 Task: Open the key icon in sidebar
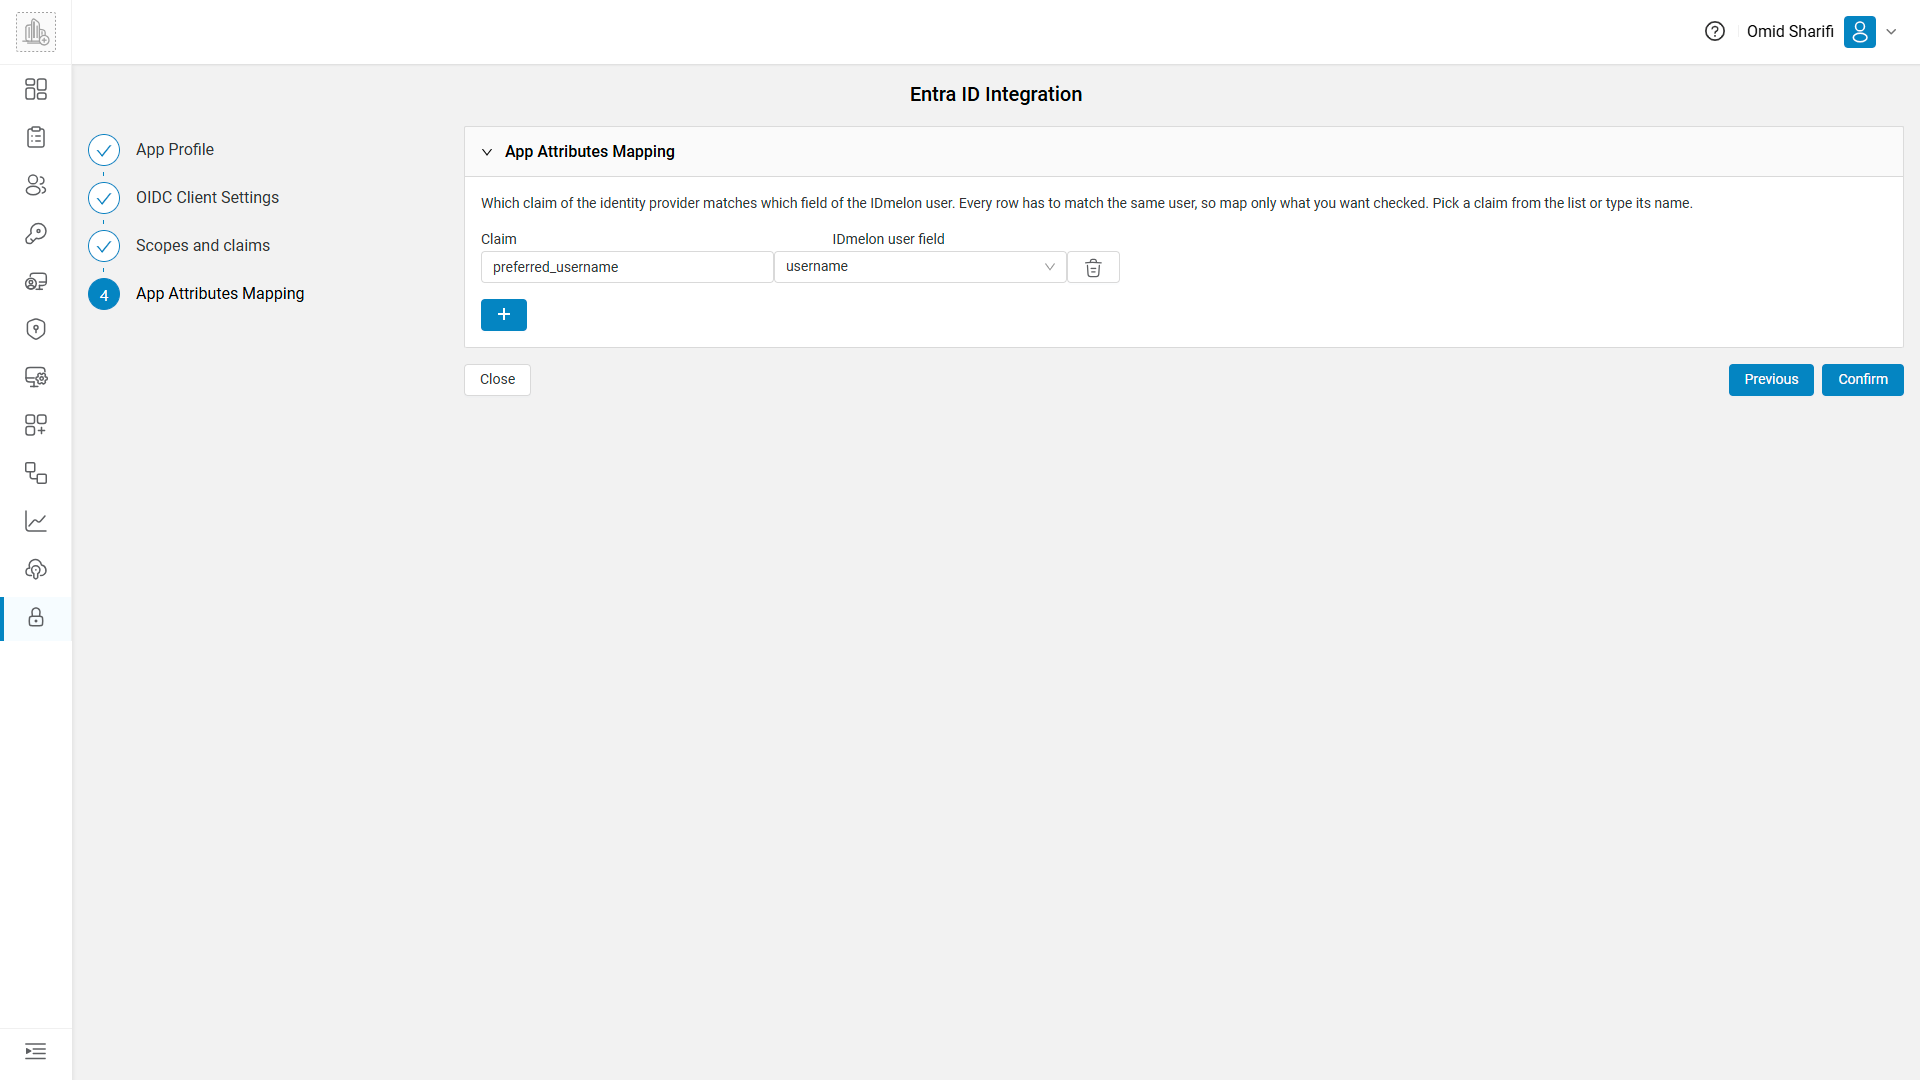[36, 233]
